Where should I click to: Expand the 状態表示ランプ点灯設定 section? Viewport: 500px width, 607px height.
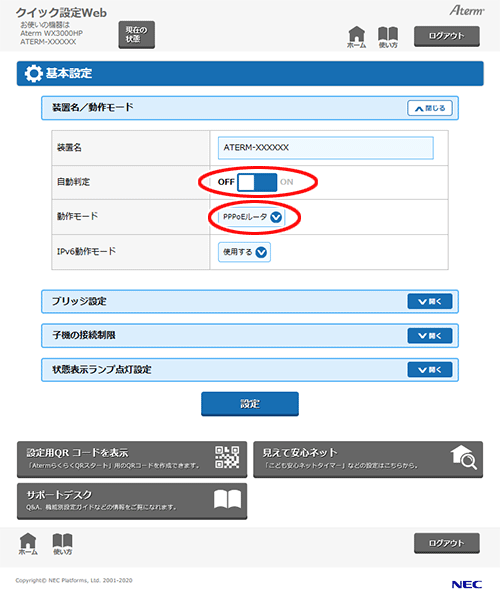click(430, 370)
